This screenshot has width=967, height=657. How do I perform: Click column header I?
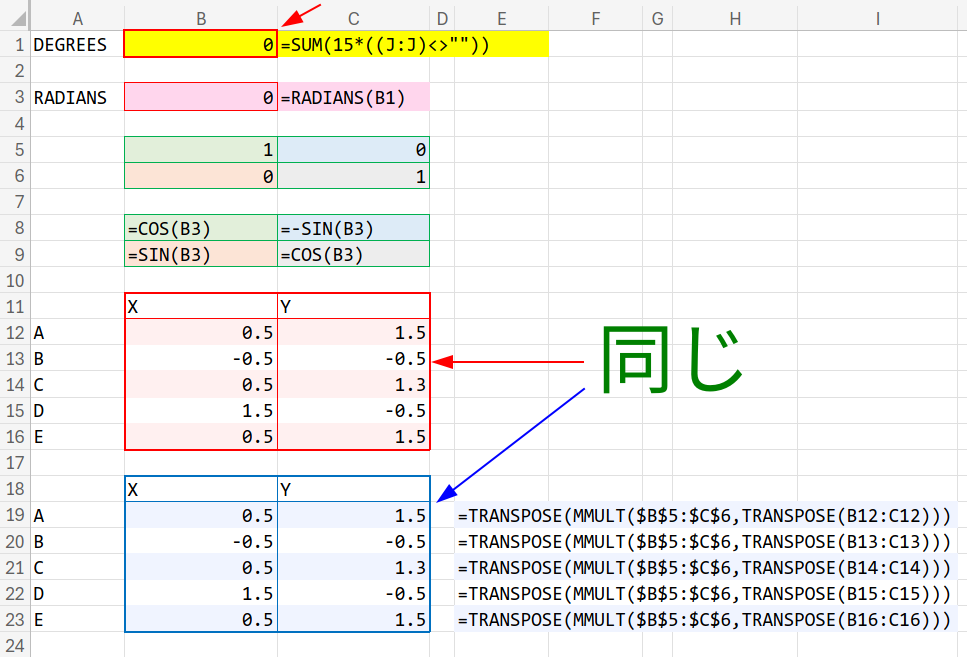(x=877, y=18)
